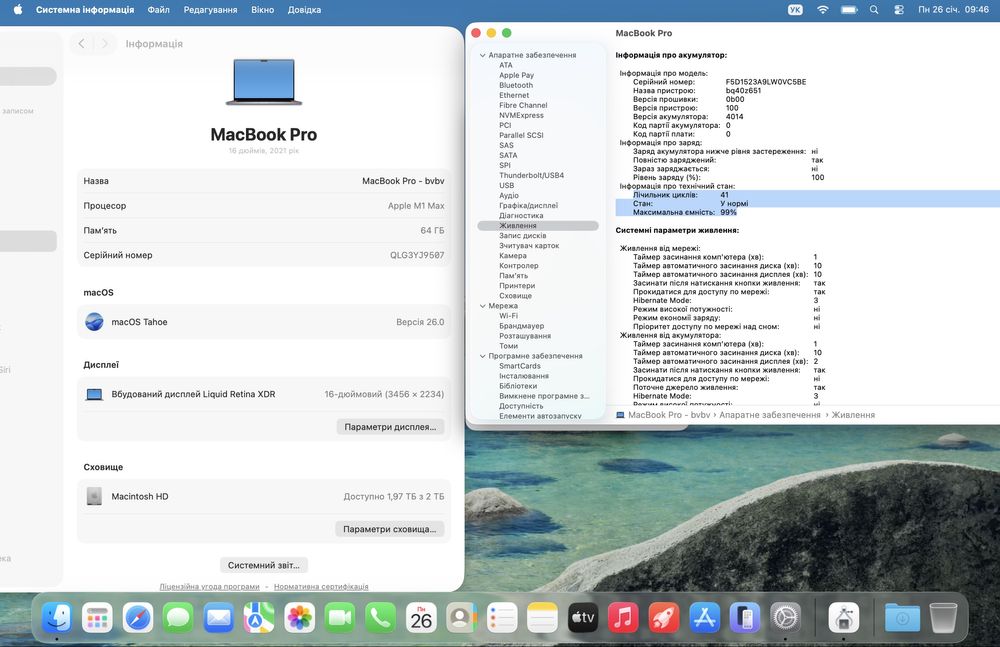Click Апаратне забезпечення in path bar
Viewport: 1000px width, 647px height.
[x=769, y=415]
